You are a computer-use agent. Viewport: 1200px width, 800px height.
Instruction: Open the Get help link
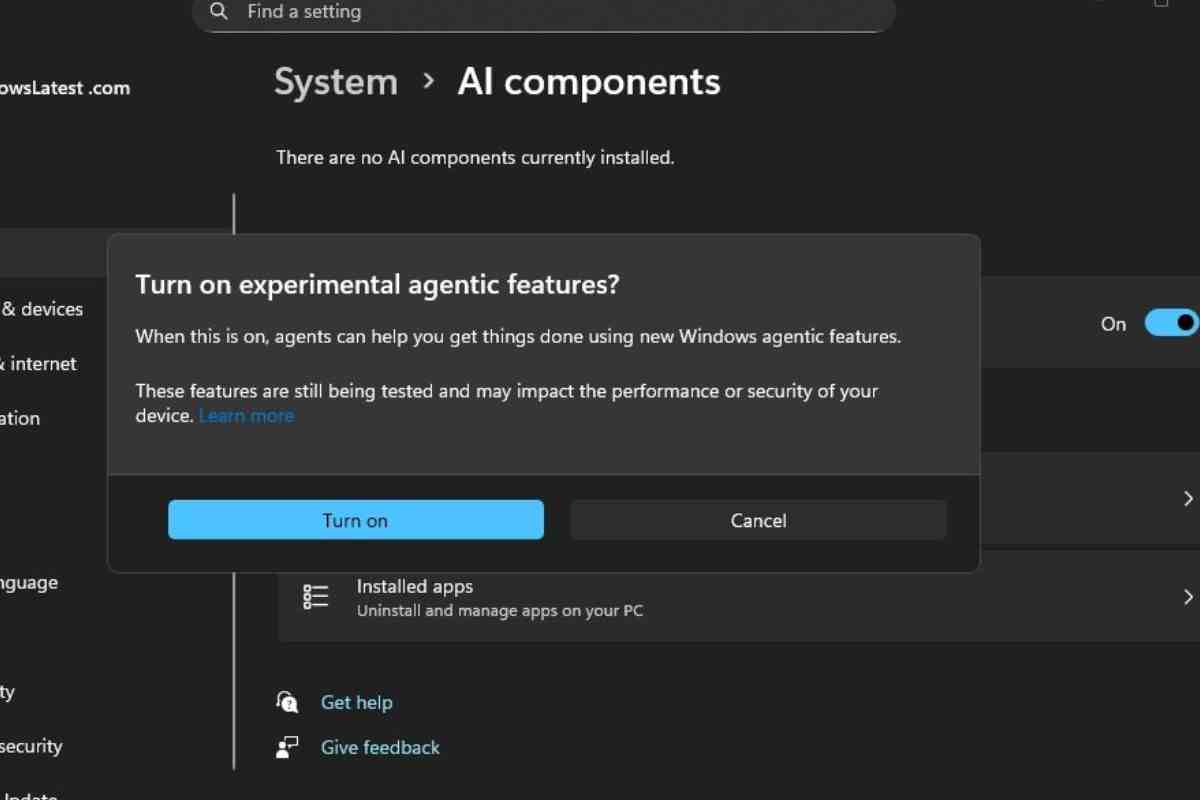[356, 702]
